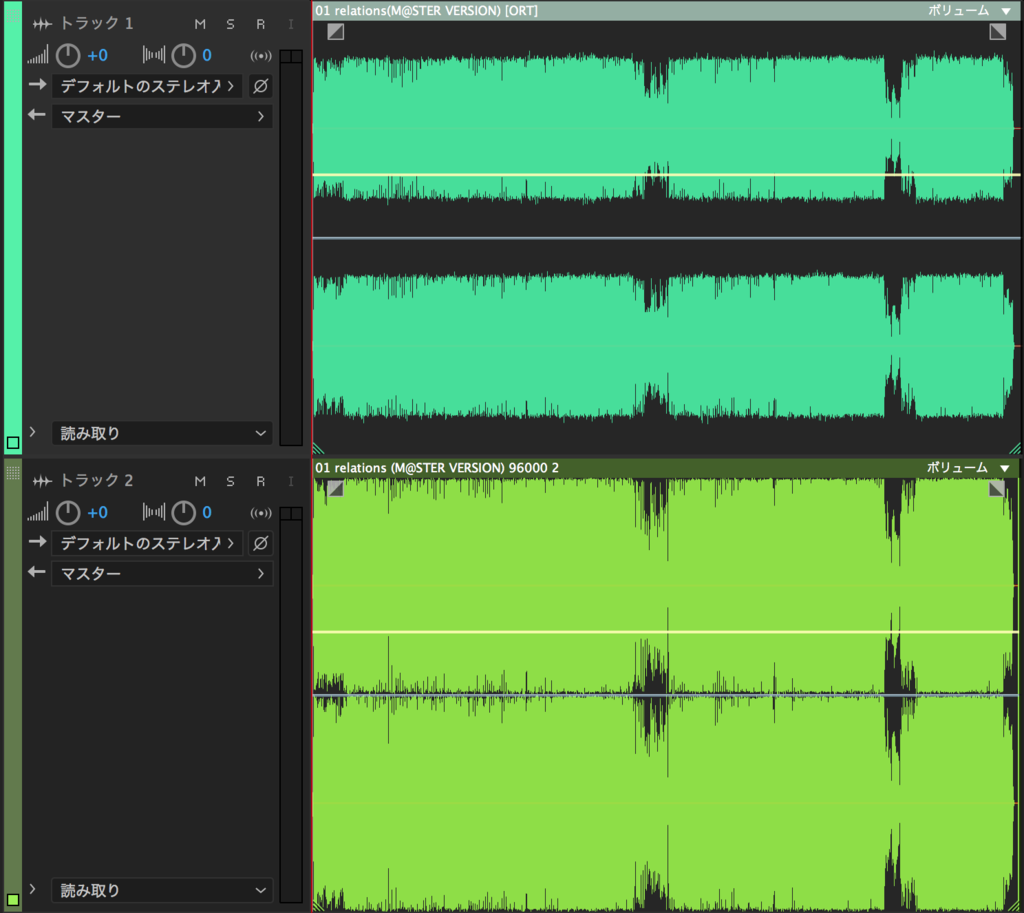The width and height of the screenshot is (1024, 913).
Task: Click Track 1 level meter
Action: coord(291,248)
